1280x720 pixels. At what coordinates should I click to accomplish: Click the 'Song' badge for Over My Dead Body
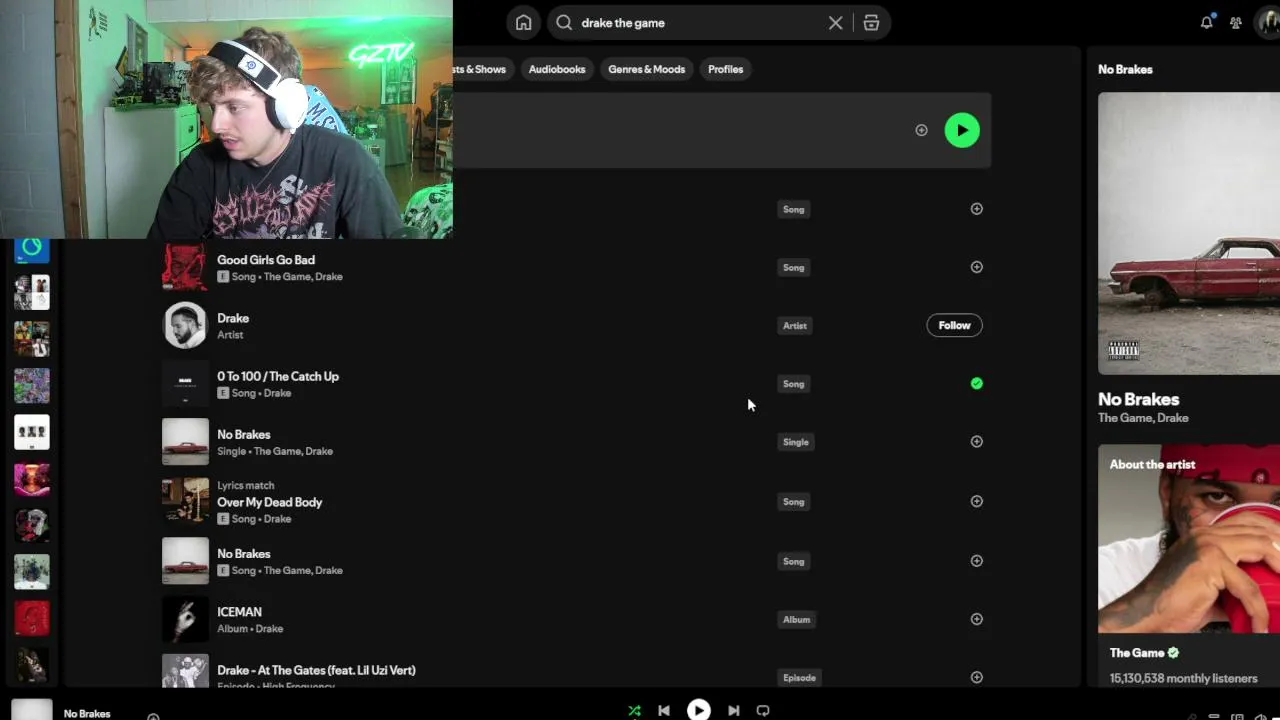click(x=794, y=501)
